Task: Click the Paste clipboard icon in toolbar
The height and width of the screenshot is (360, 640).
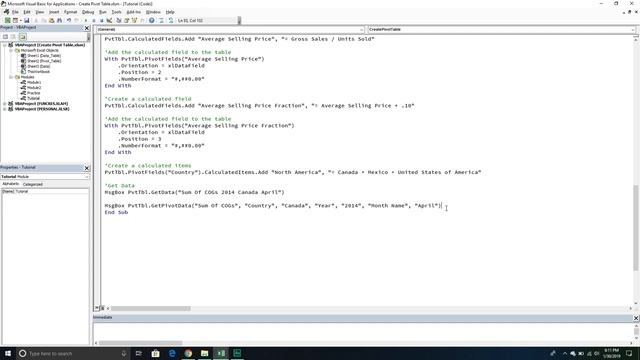Action: pyautogui.click(x=51, y=20)
